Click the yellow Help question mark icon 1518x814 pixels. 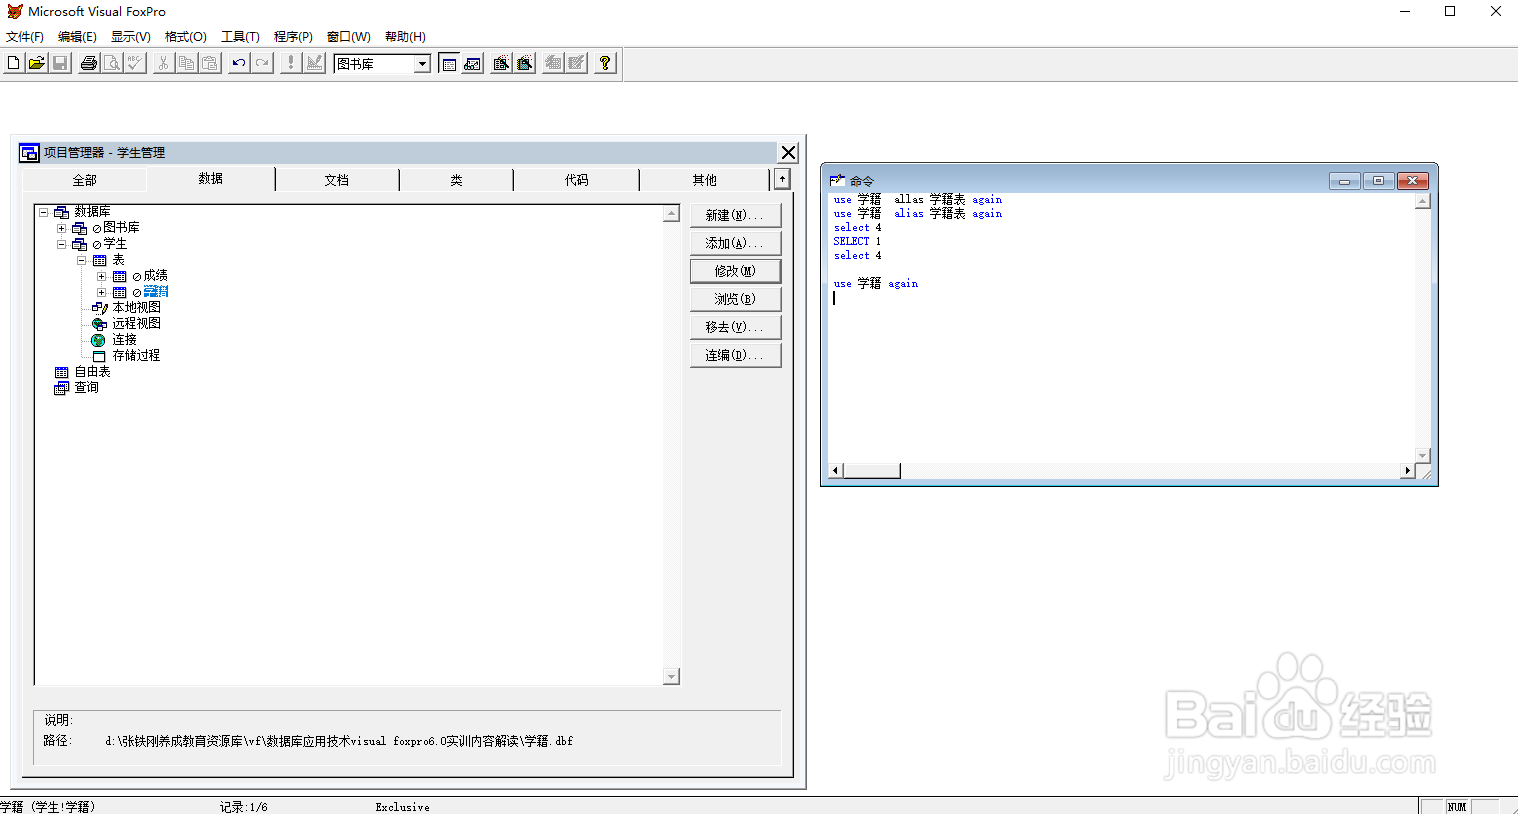[x=605, y=63]
